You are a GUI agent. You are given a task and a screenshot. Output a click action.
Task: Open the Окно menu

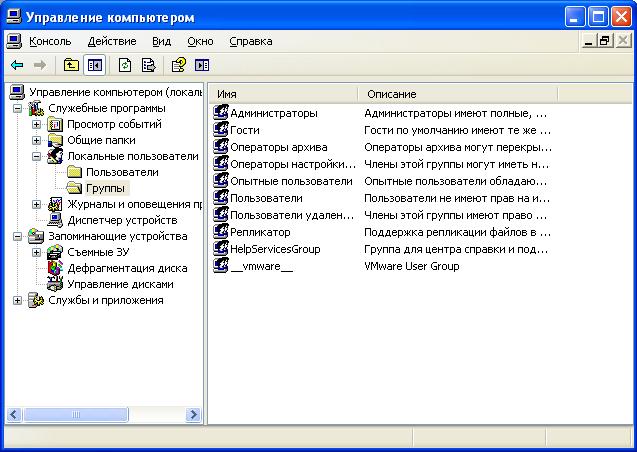[200, 41]
